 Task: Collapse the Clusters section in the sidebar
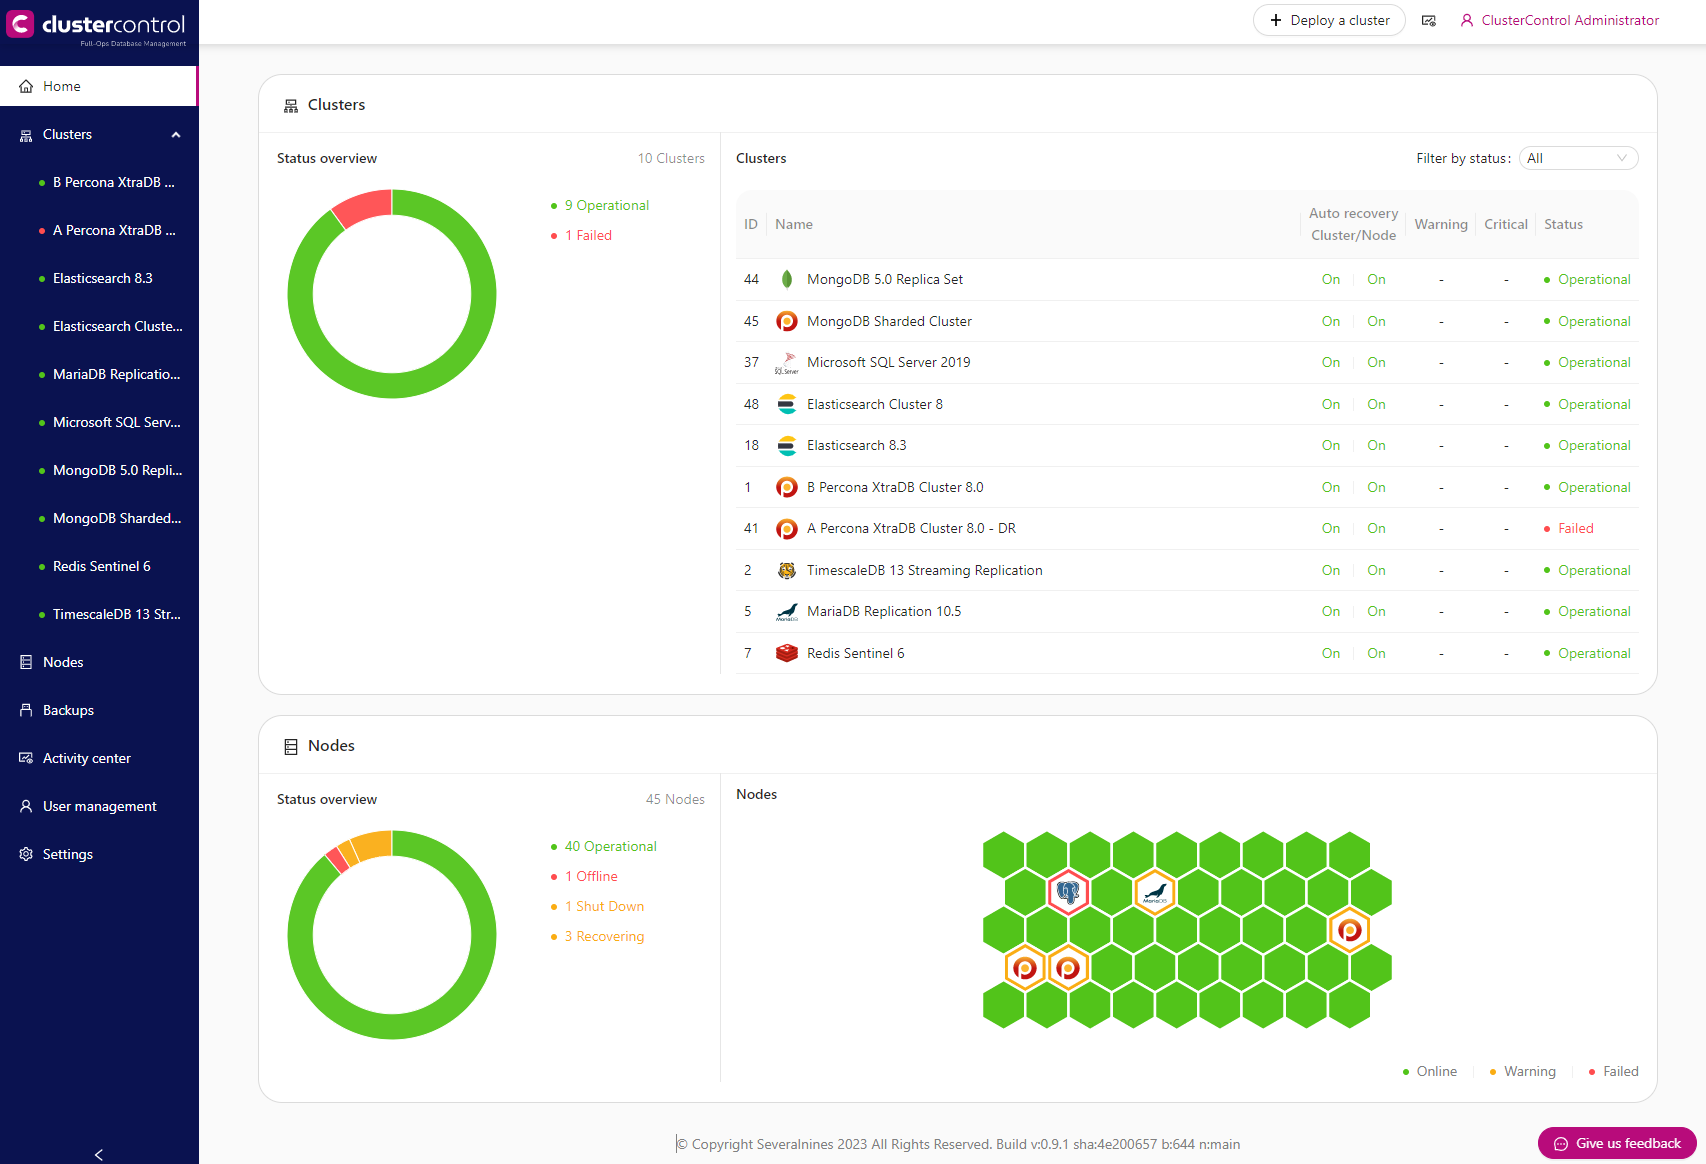point(176,134)
